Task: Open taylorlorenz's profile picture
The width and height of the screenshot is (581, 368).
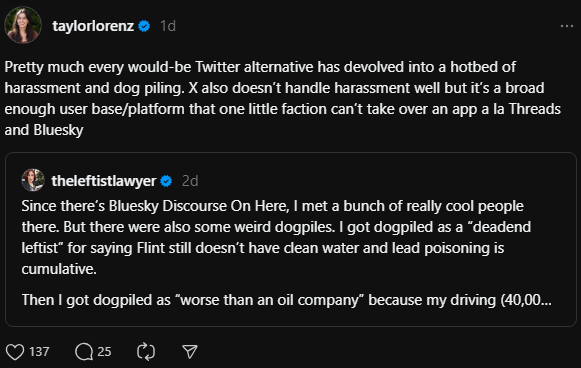Action: tap(23, 25)
